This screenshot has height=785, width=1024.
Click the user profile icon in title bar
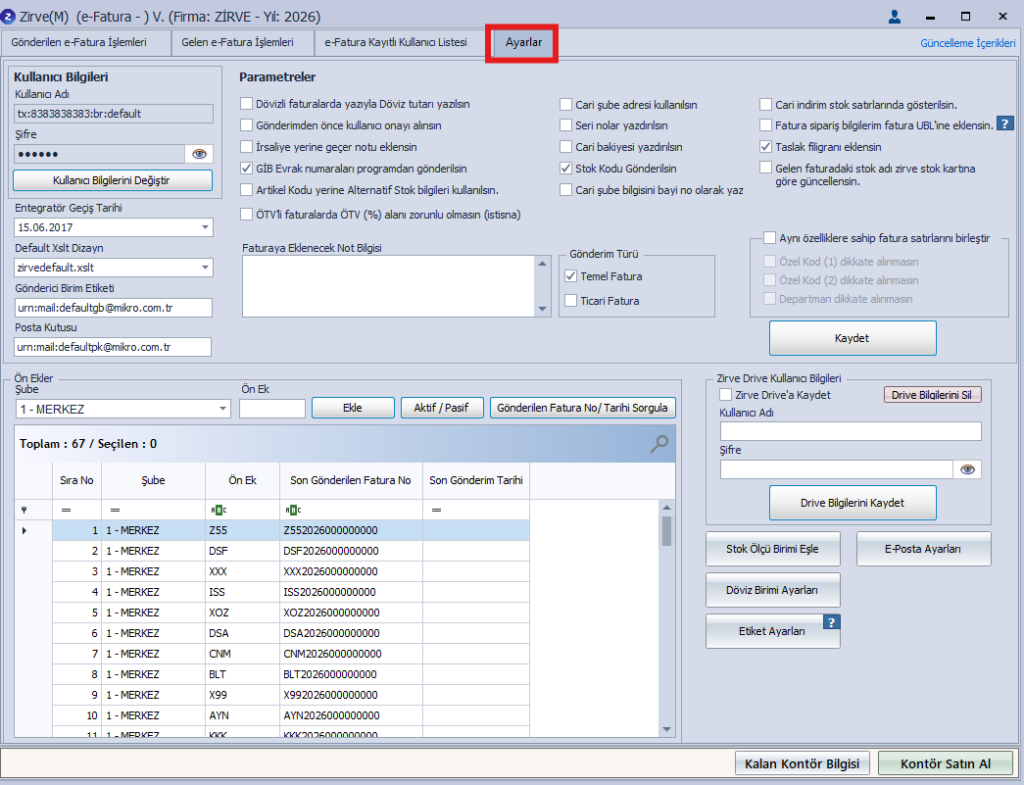pos(895,16)
